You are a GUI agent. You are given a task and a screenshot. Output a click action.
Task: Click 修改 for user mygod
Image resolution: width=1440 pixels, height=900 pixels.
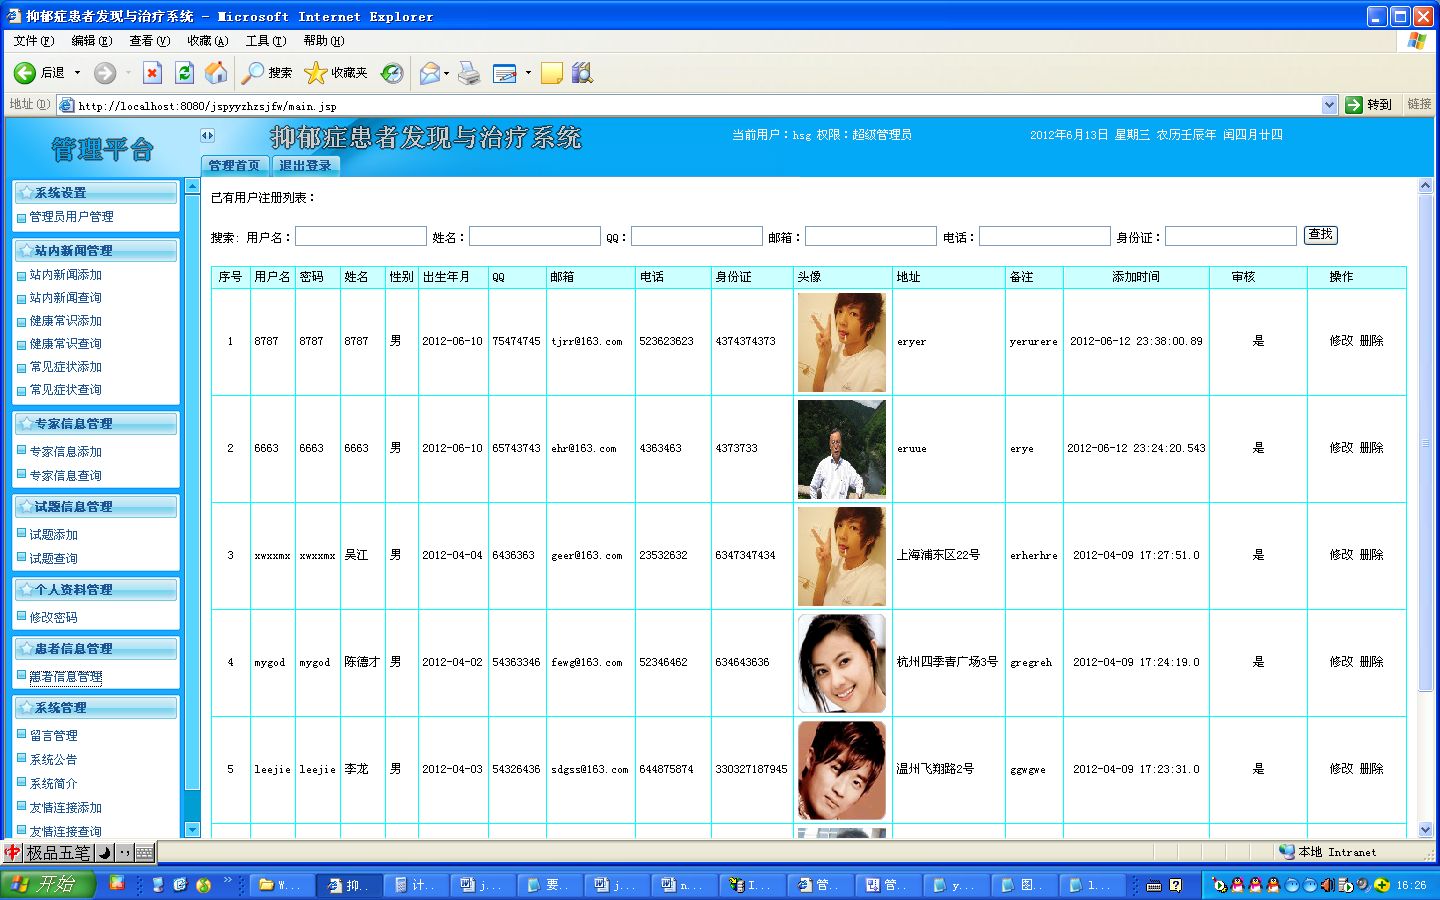coord(1341,662)
